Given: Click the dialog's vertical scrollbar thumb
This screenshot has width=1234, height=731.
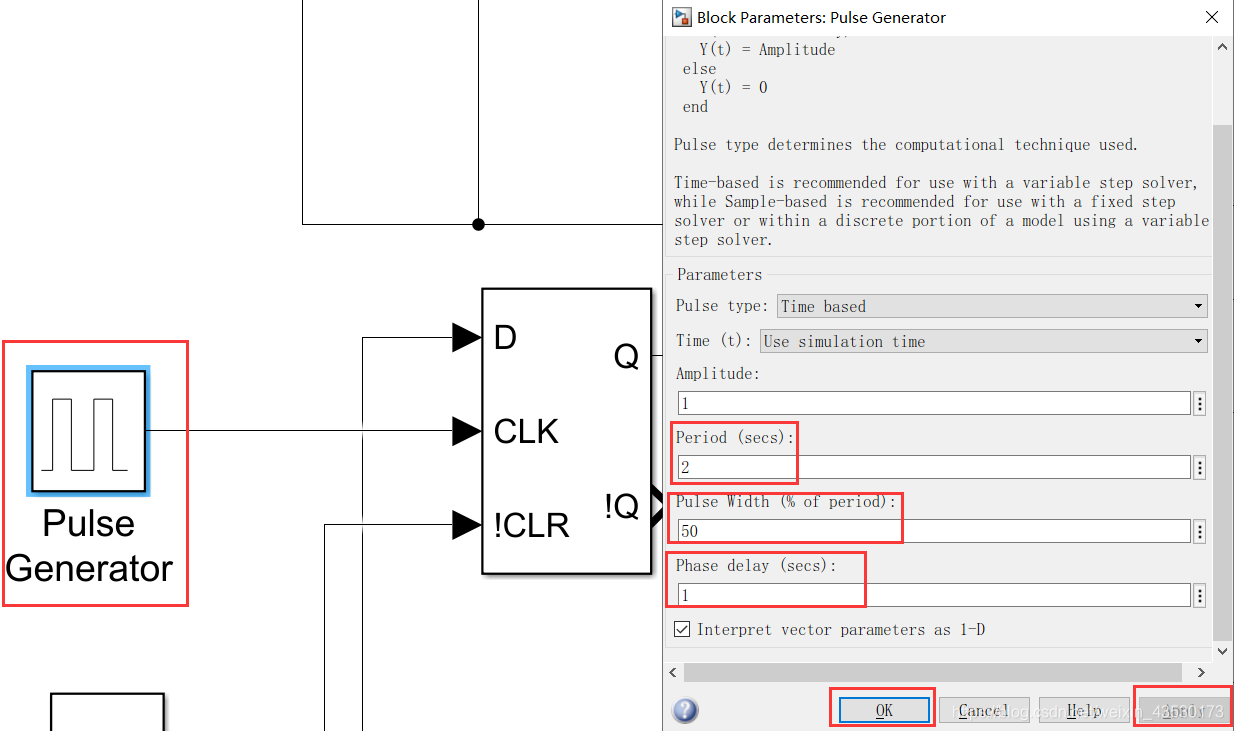Looking at the screenshot, I should pyautogui.click(x=1222, y=382).
